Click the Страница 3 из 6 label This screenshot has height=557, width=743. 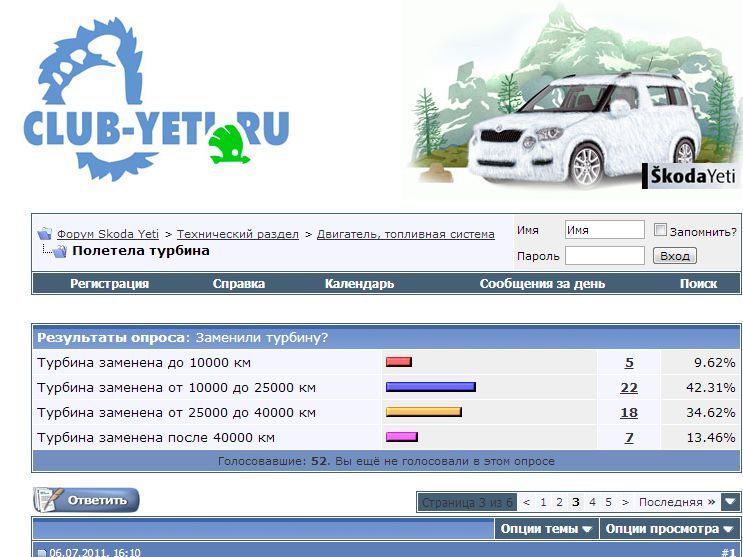[x=467, y=502]
